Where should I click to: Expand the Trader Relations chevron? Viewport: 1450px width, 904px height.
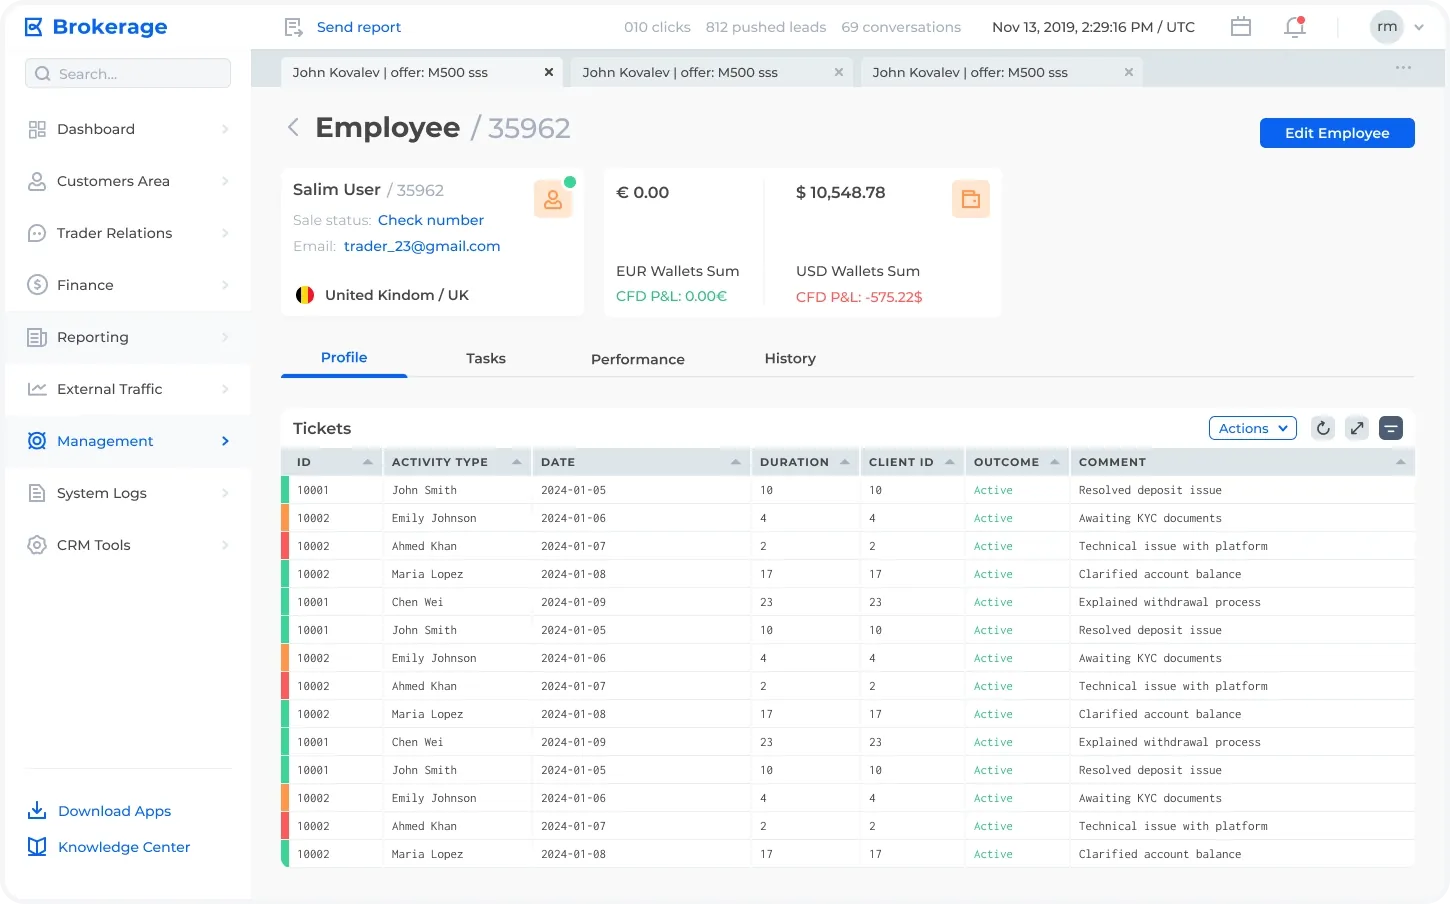[225, 233]
